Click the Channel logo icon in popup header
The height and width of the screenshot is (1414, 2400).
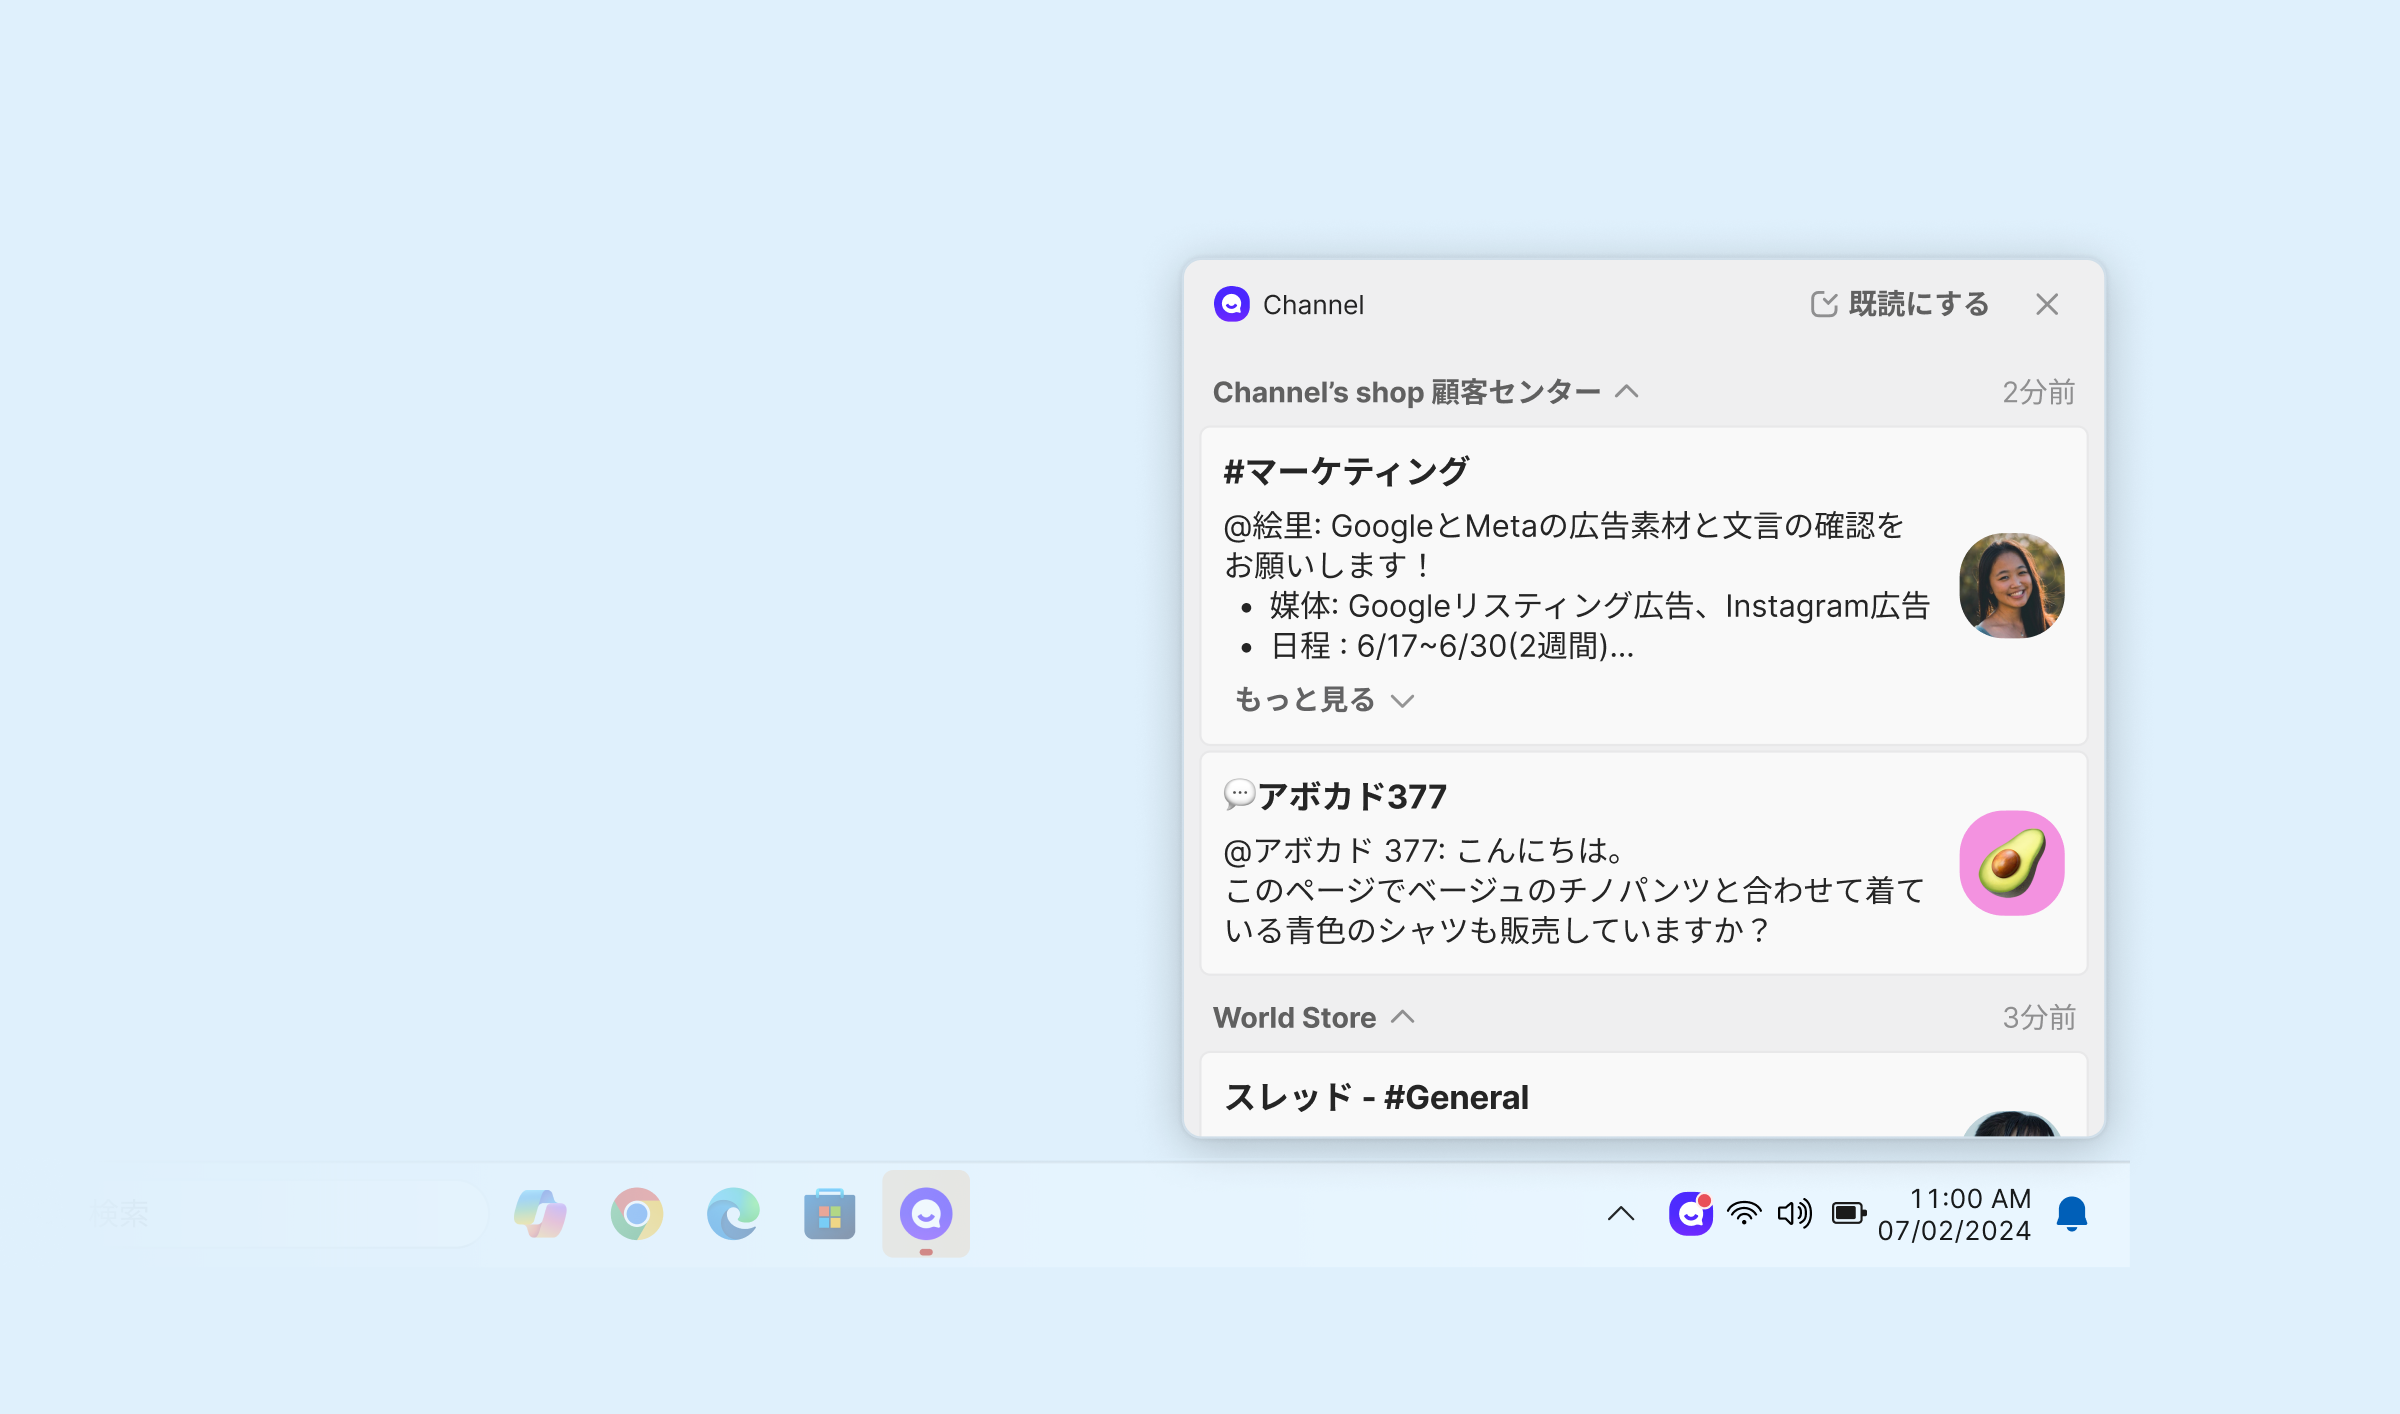pos(1231,304)
